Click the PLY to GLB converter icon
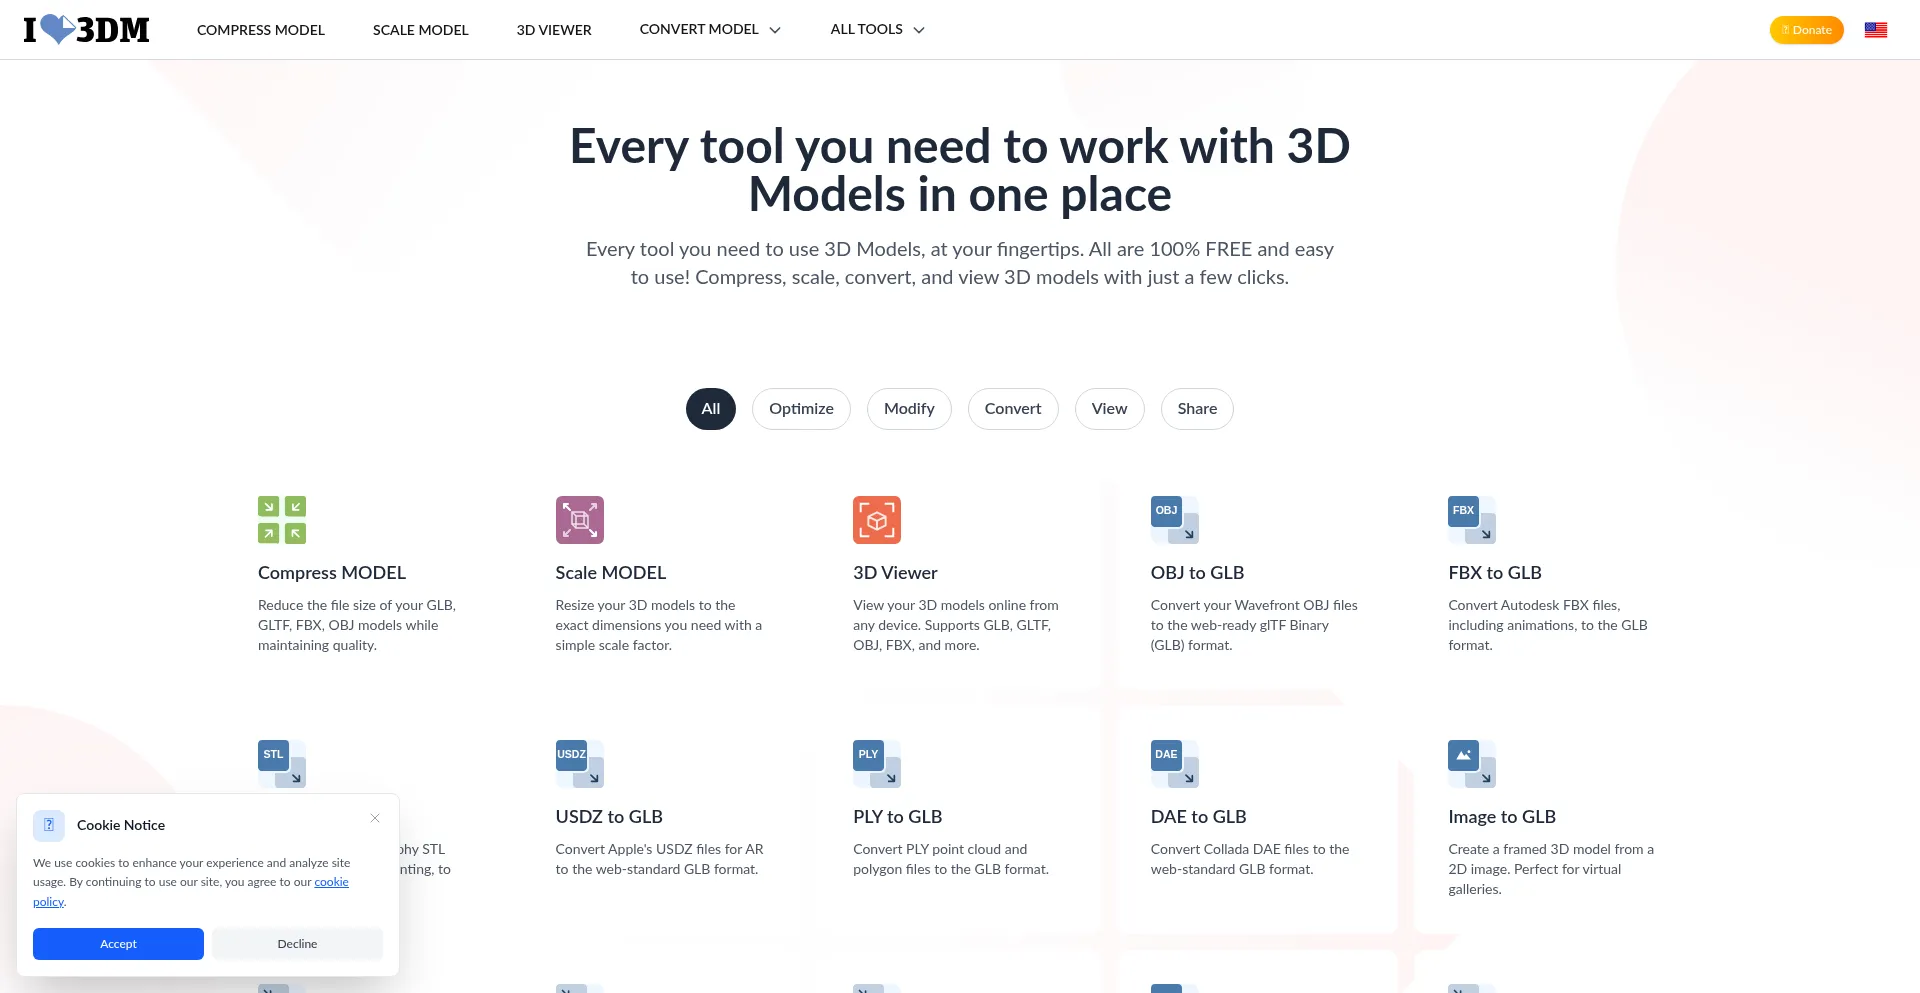1920x993 pixels. pos(876,764)
